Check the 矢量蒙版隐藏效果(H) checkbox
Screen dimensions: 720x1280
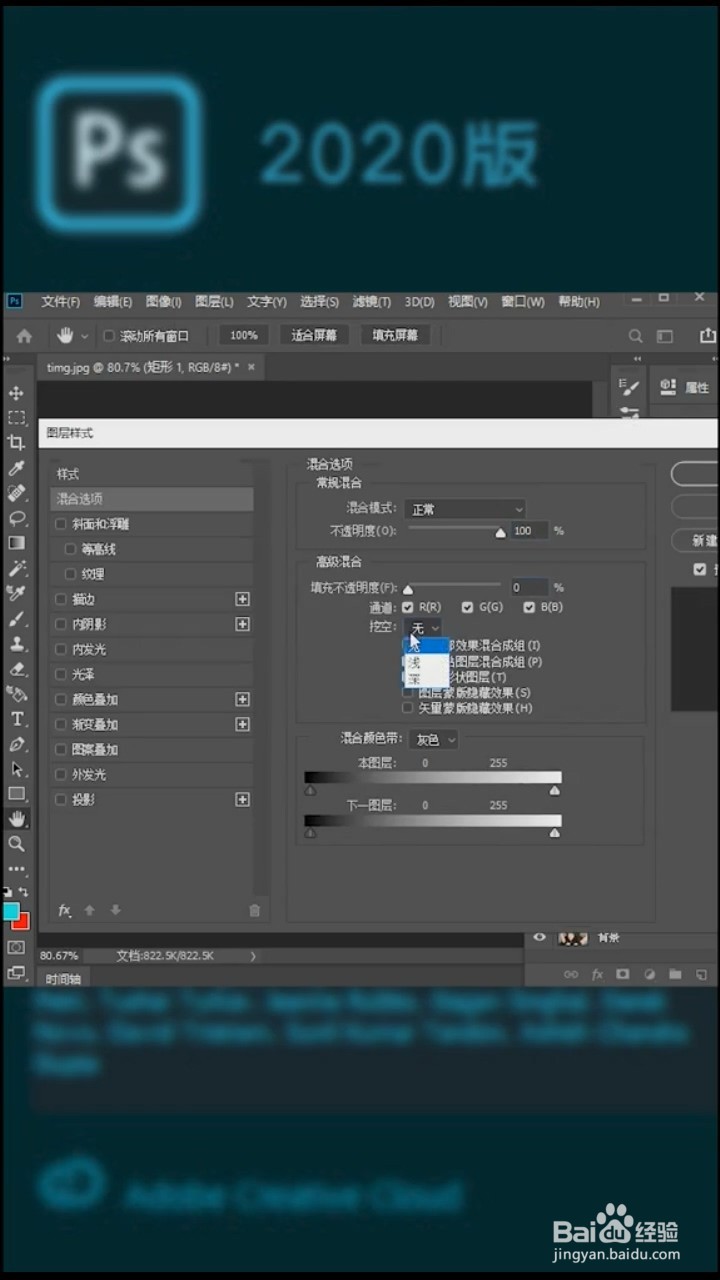tap(407, 708)
